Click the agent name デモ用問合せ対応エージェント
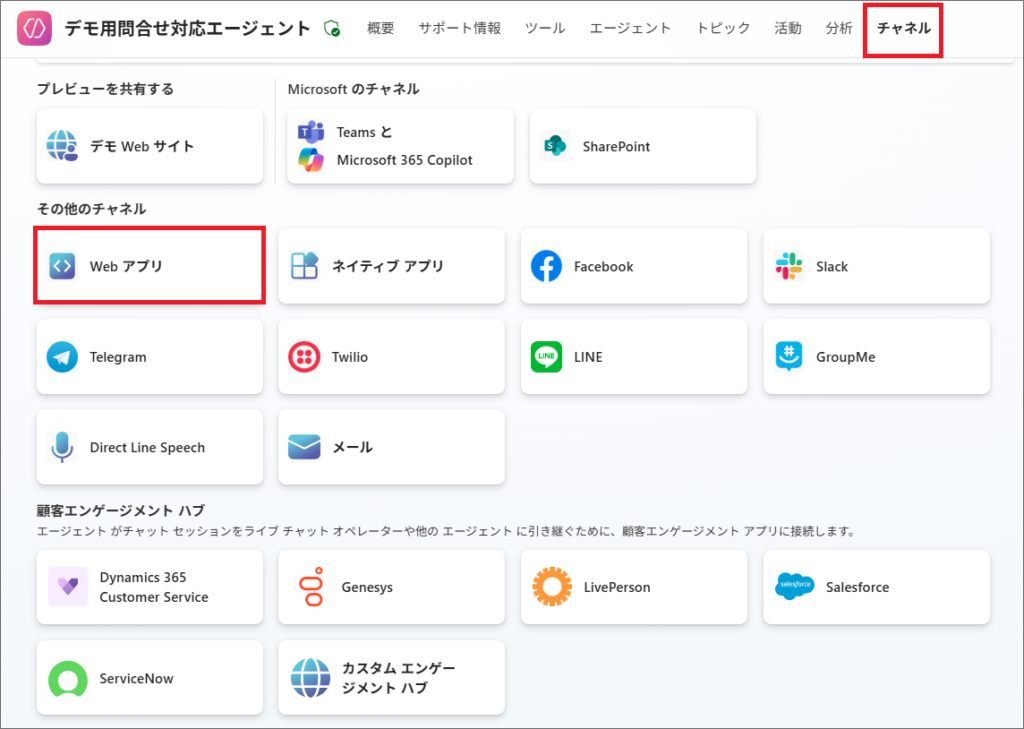The image size is (1024, 729). (x=187, y=28)
